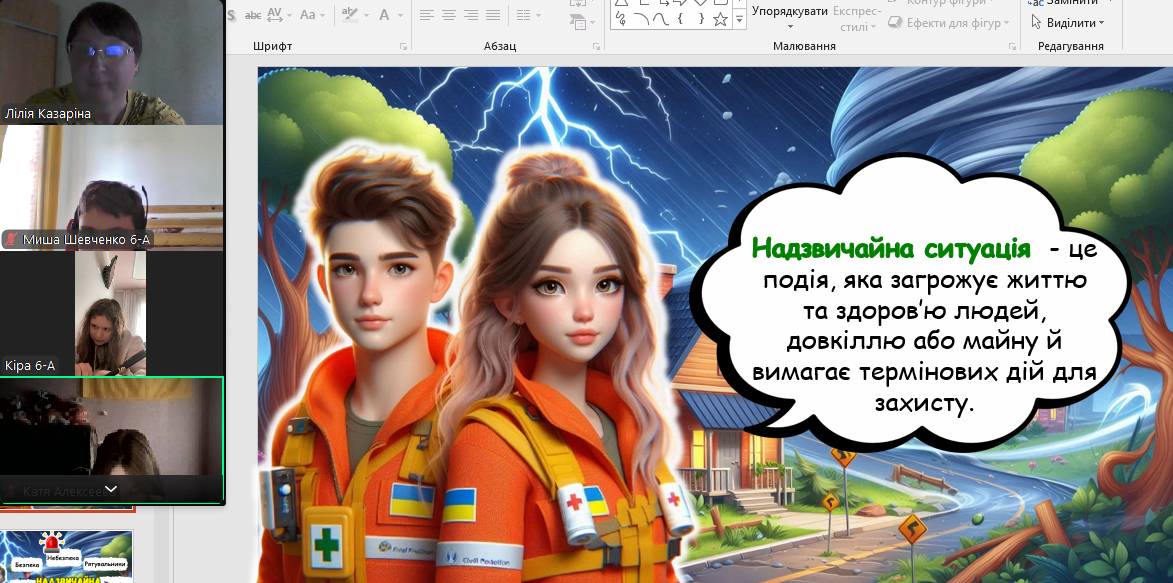Select the Left Brace shape

pos(680,19)
